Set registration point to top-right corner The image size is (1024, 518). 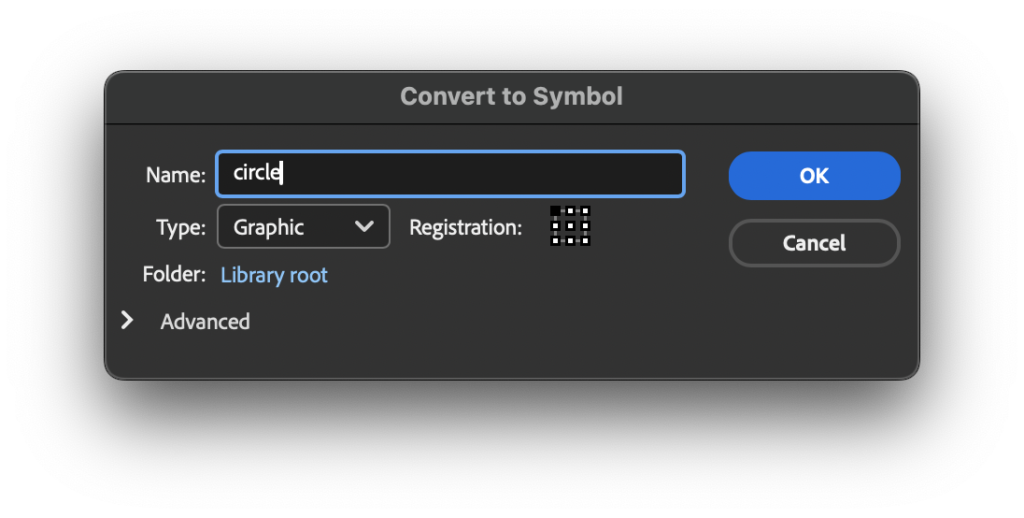pos(585,212)
